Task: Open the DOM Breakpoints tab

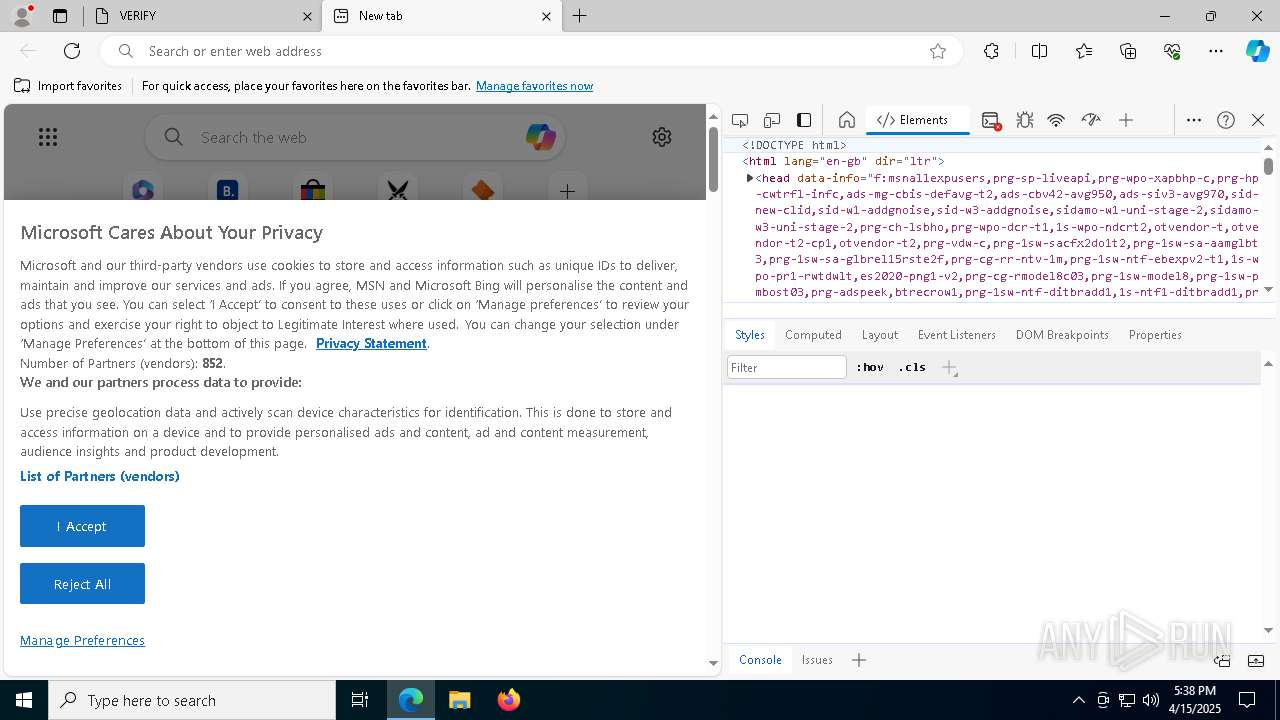Action: click(1062, 335)
